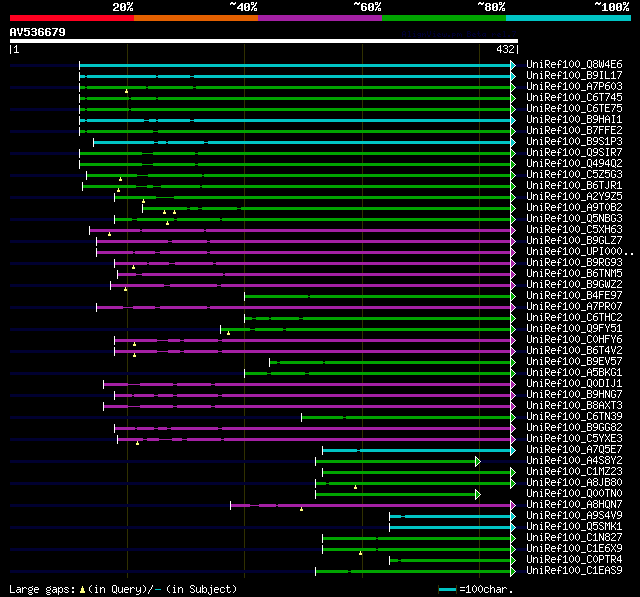Click the AV536679 query name
Viewport: 640px width, 597px height.
tap(38, 32)
